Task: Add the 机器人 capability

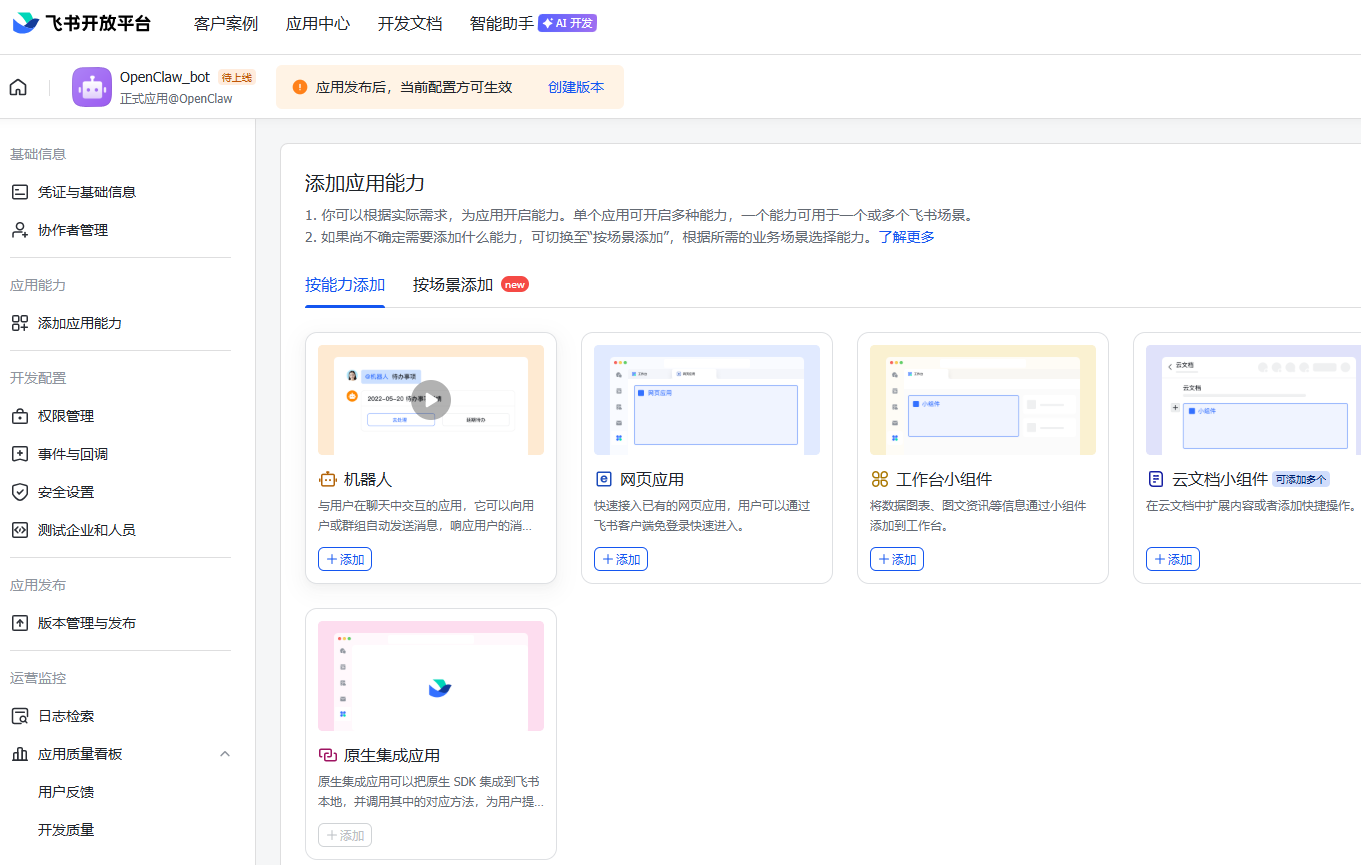Action: (345, 559)
